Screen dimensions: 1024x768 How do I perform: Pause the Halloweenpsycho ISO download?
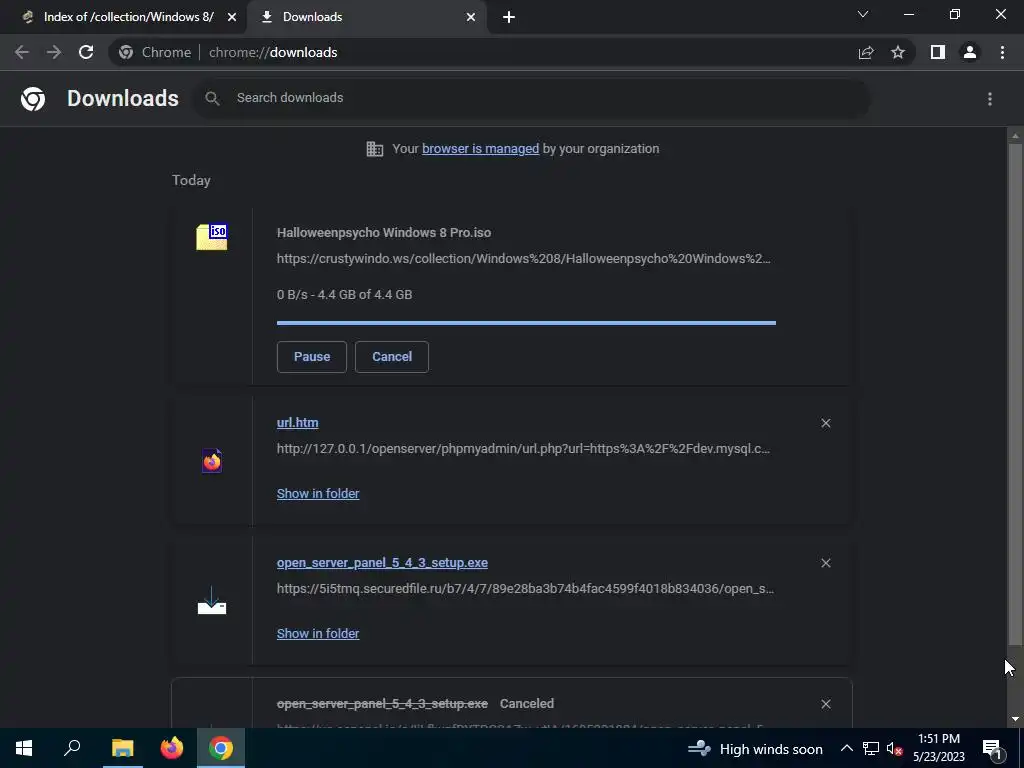(x=312, y=357)
